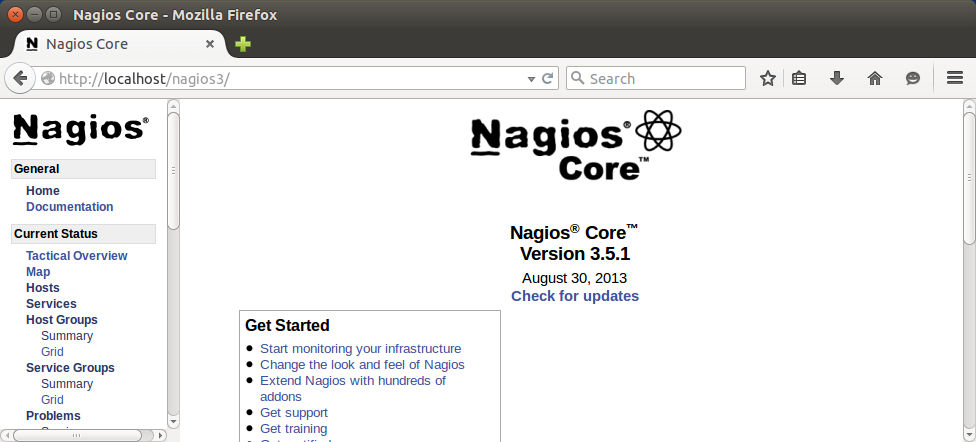Viewport: 976px width, 442px height.
Task: Open Service Groups in sidebar
Action: (x=70, y=368)
